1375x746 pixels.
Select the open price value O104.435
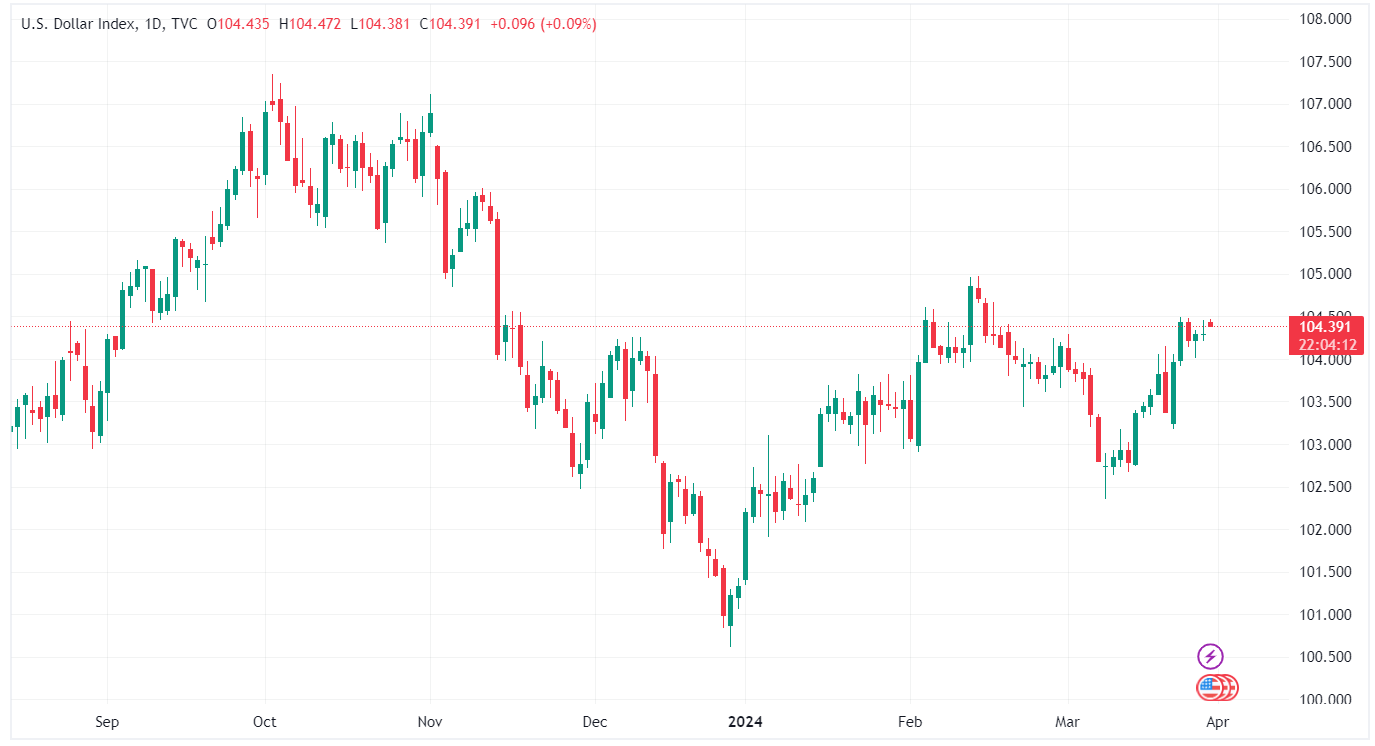[x=238, y=23]
